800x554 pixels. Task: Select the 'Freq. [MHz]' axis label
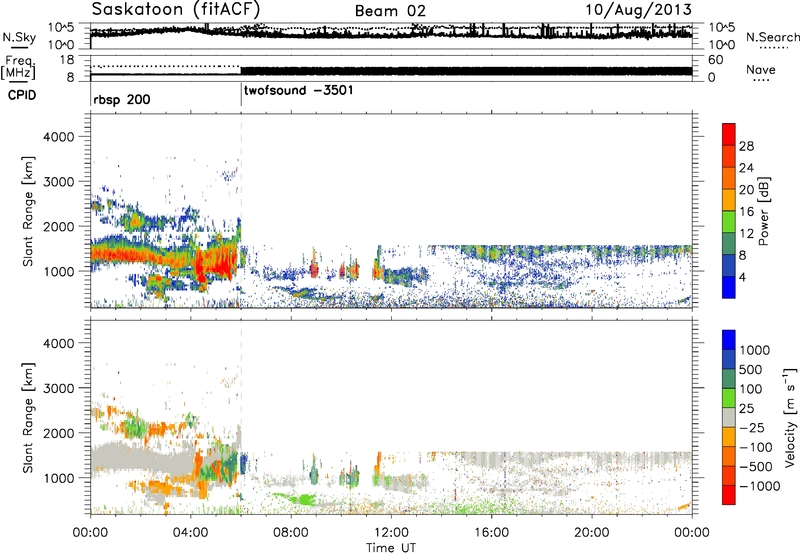[19, 67]
